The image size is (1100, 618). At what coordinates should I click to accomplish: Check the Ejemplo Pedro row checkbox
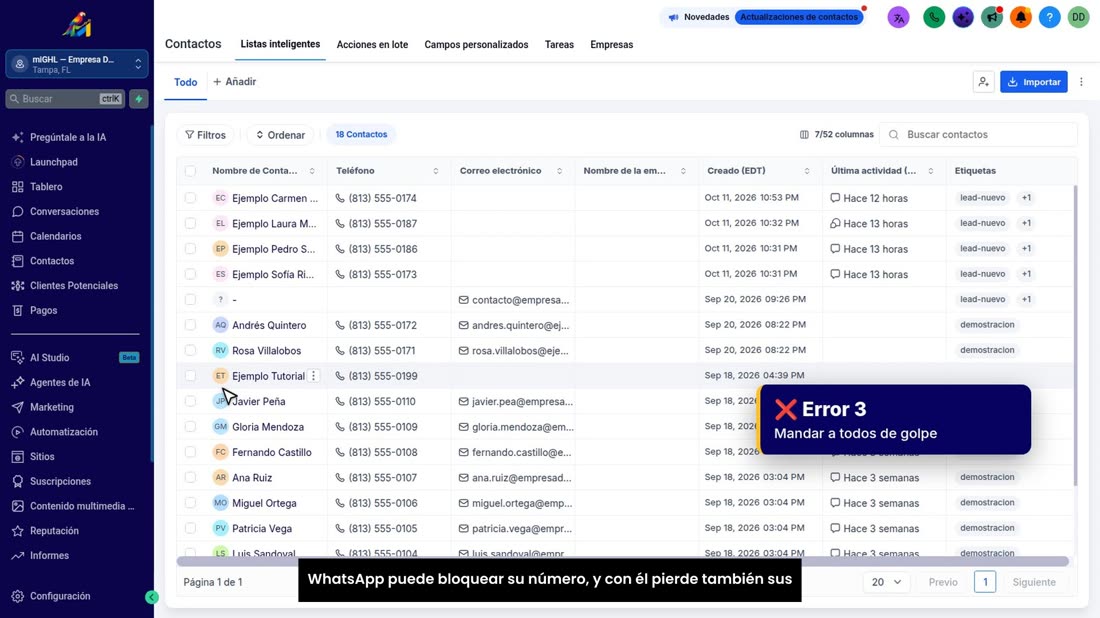click(x=190, y=249)
